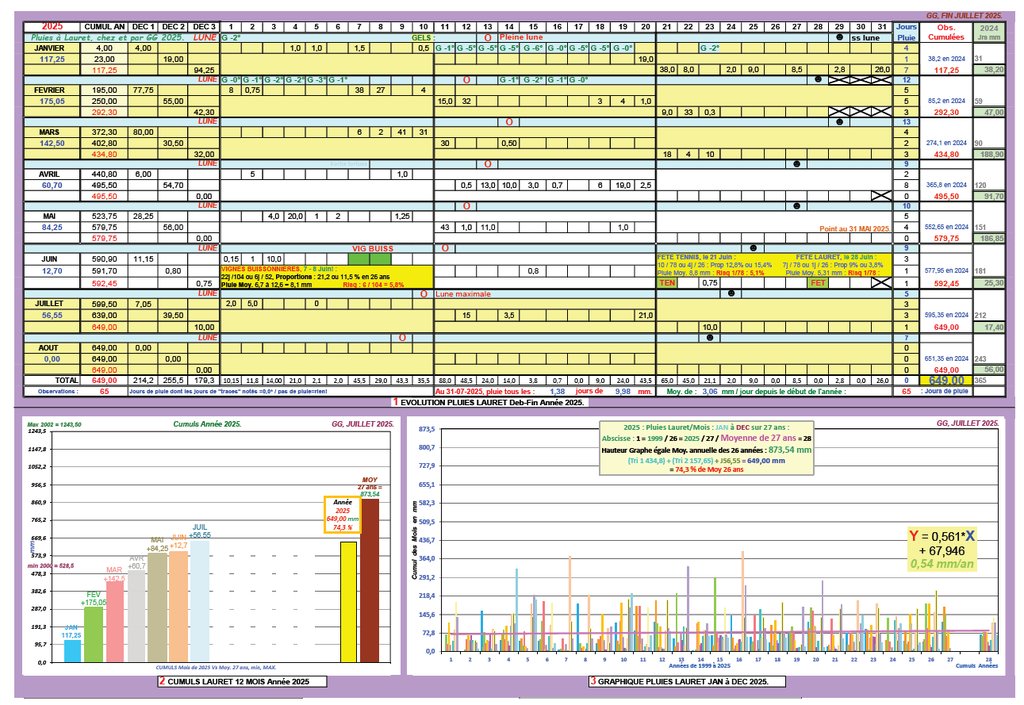
Task: Select the large yellow 649,00 total cell
Action: 946,380
